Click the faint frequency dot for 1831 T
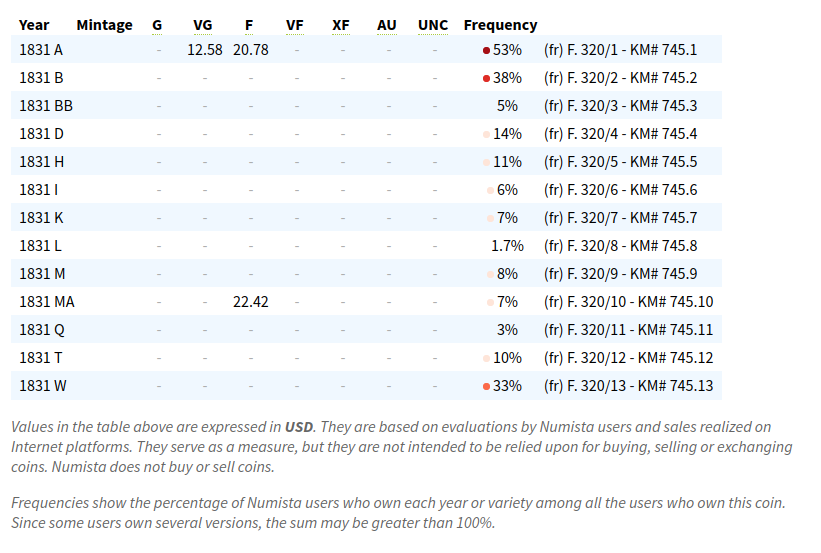Viewport: 821px width, 553px height. [x=486, y=358]
